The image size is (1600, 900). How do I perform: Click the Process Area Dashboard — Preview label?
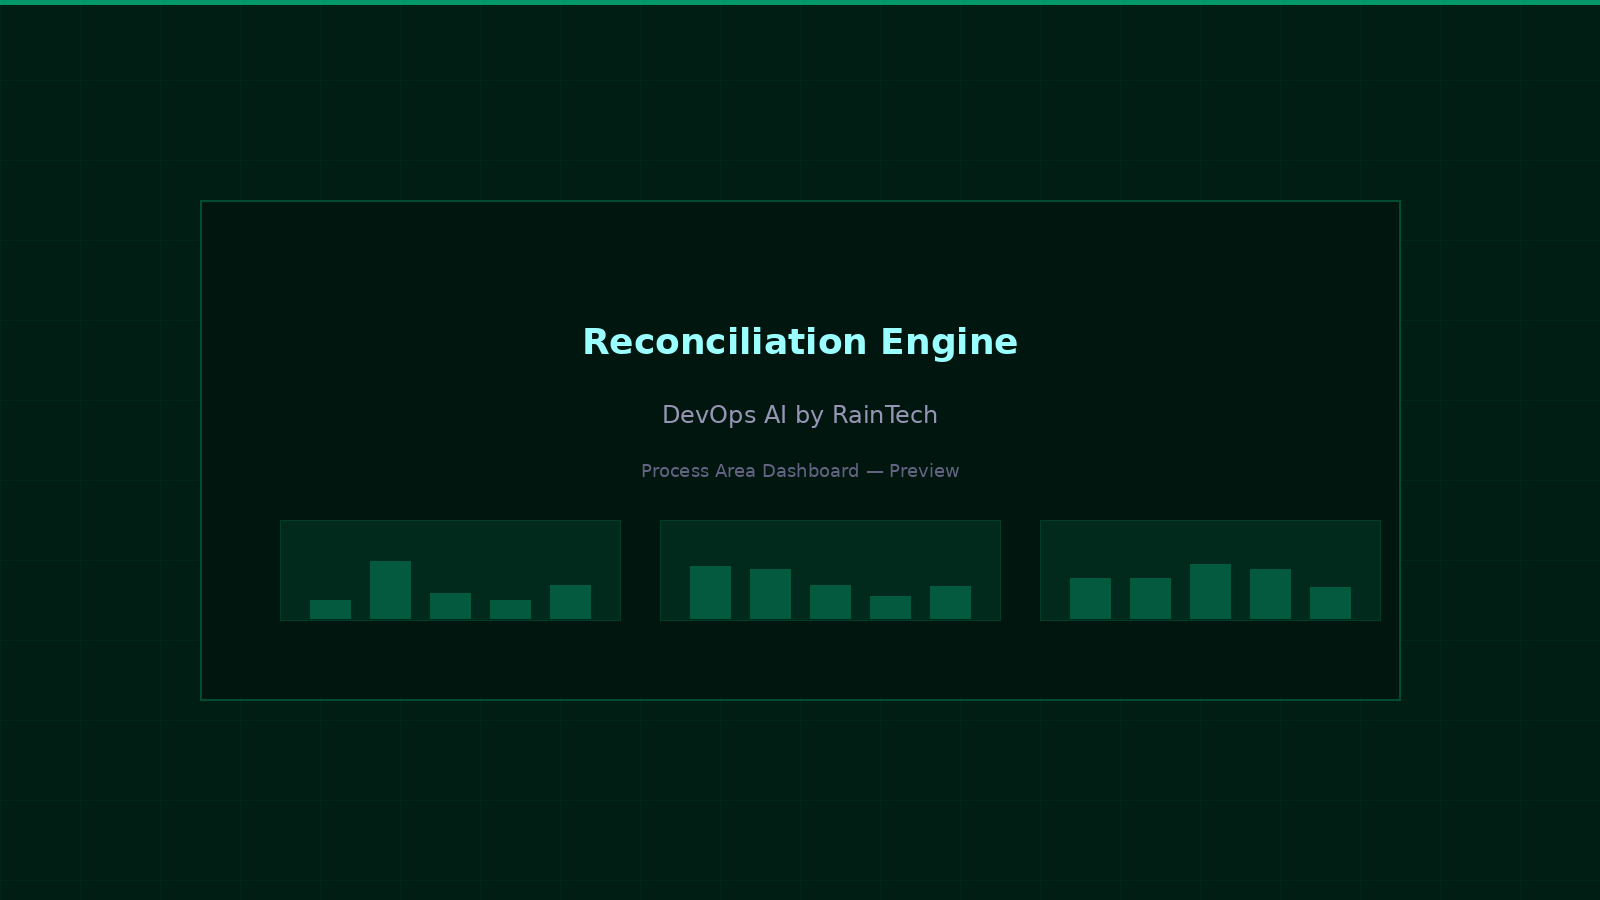click(x=800, y=471)
